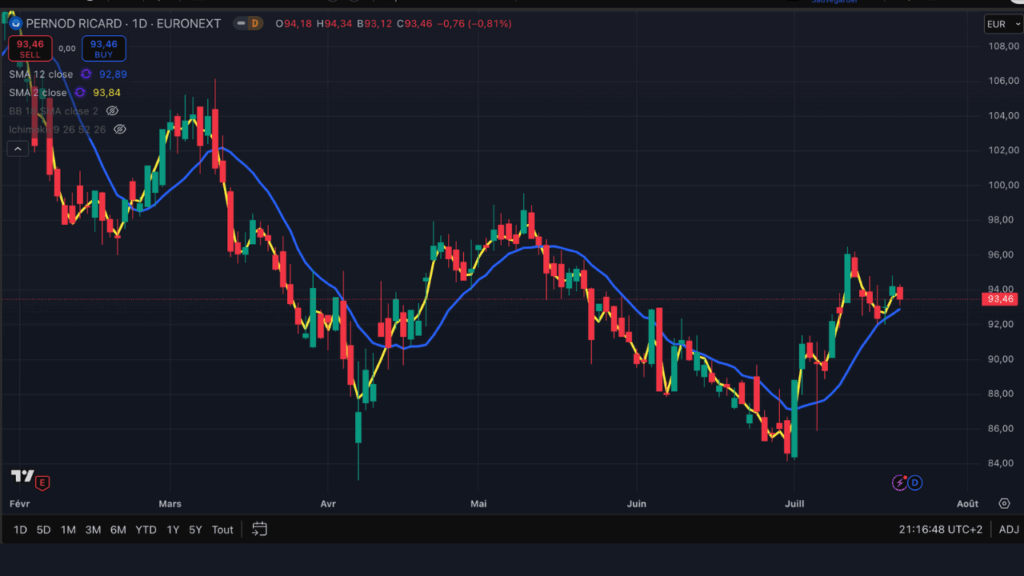The height and width of the screenshot is (576, 1024).
Task: Click the 102,00 price axis label
Action: pyautogui.click(x=1004, y=150)
